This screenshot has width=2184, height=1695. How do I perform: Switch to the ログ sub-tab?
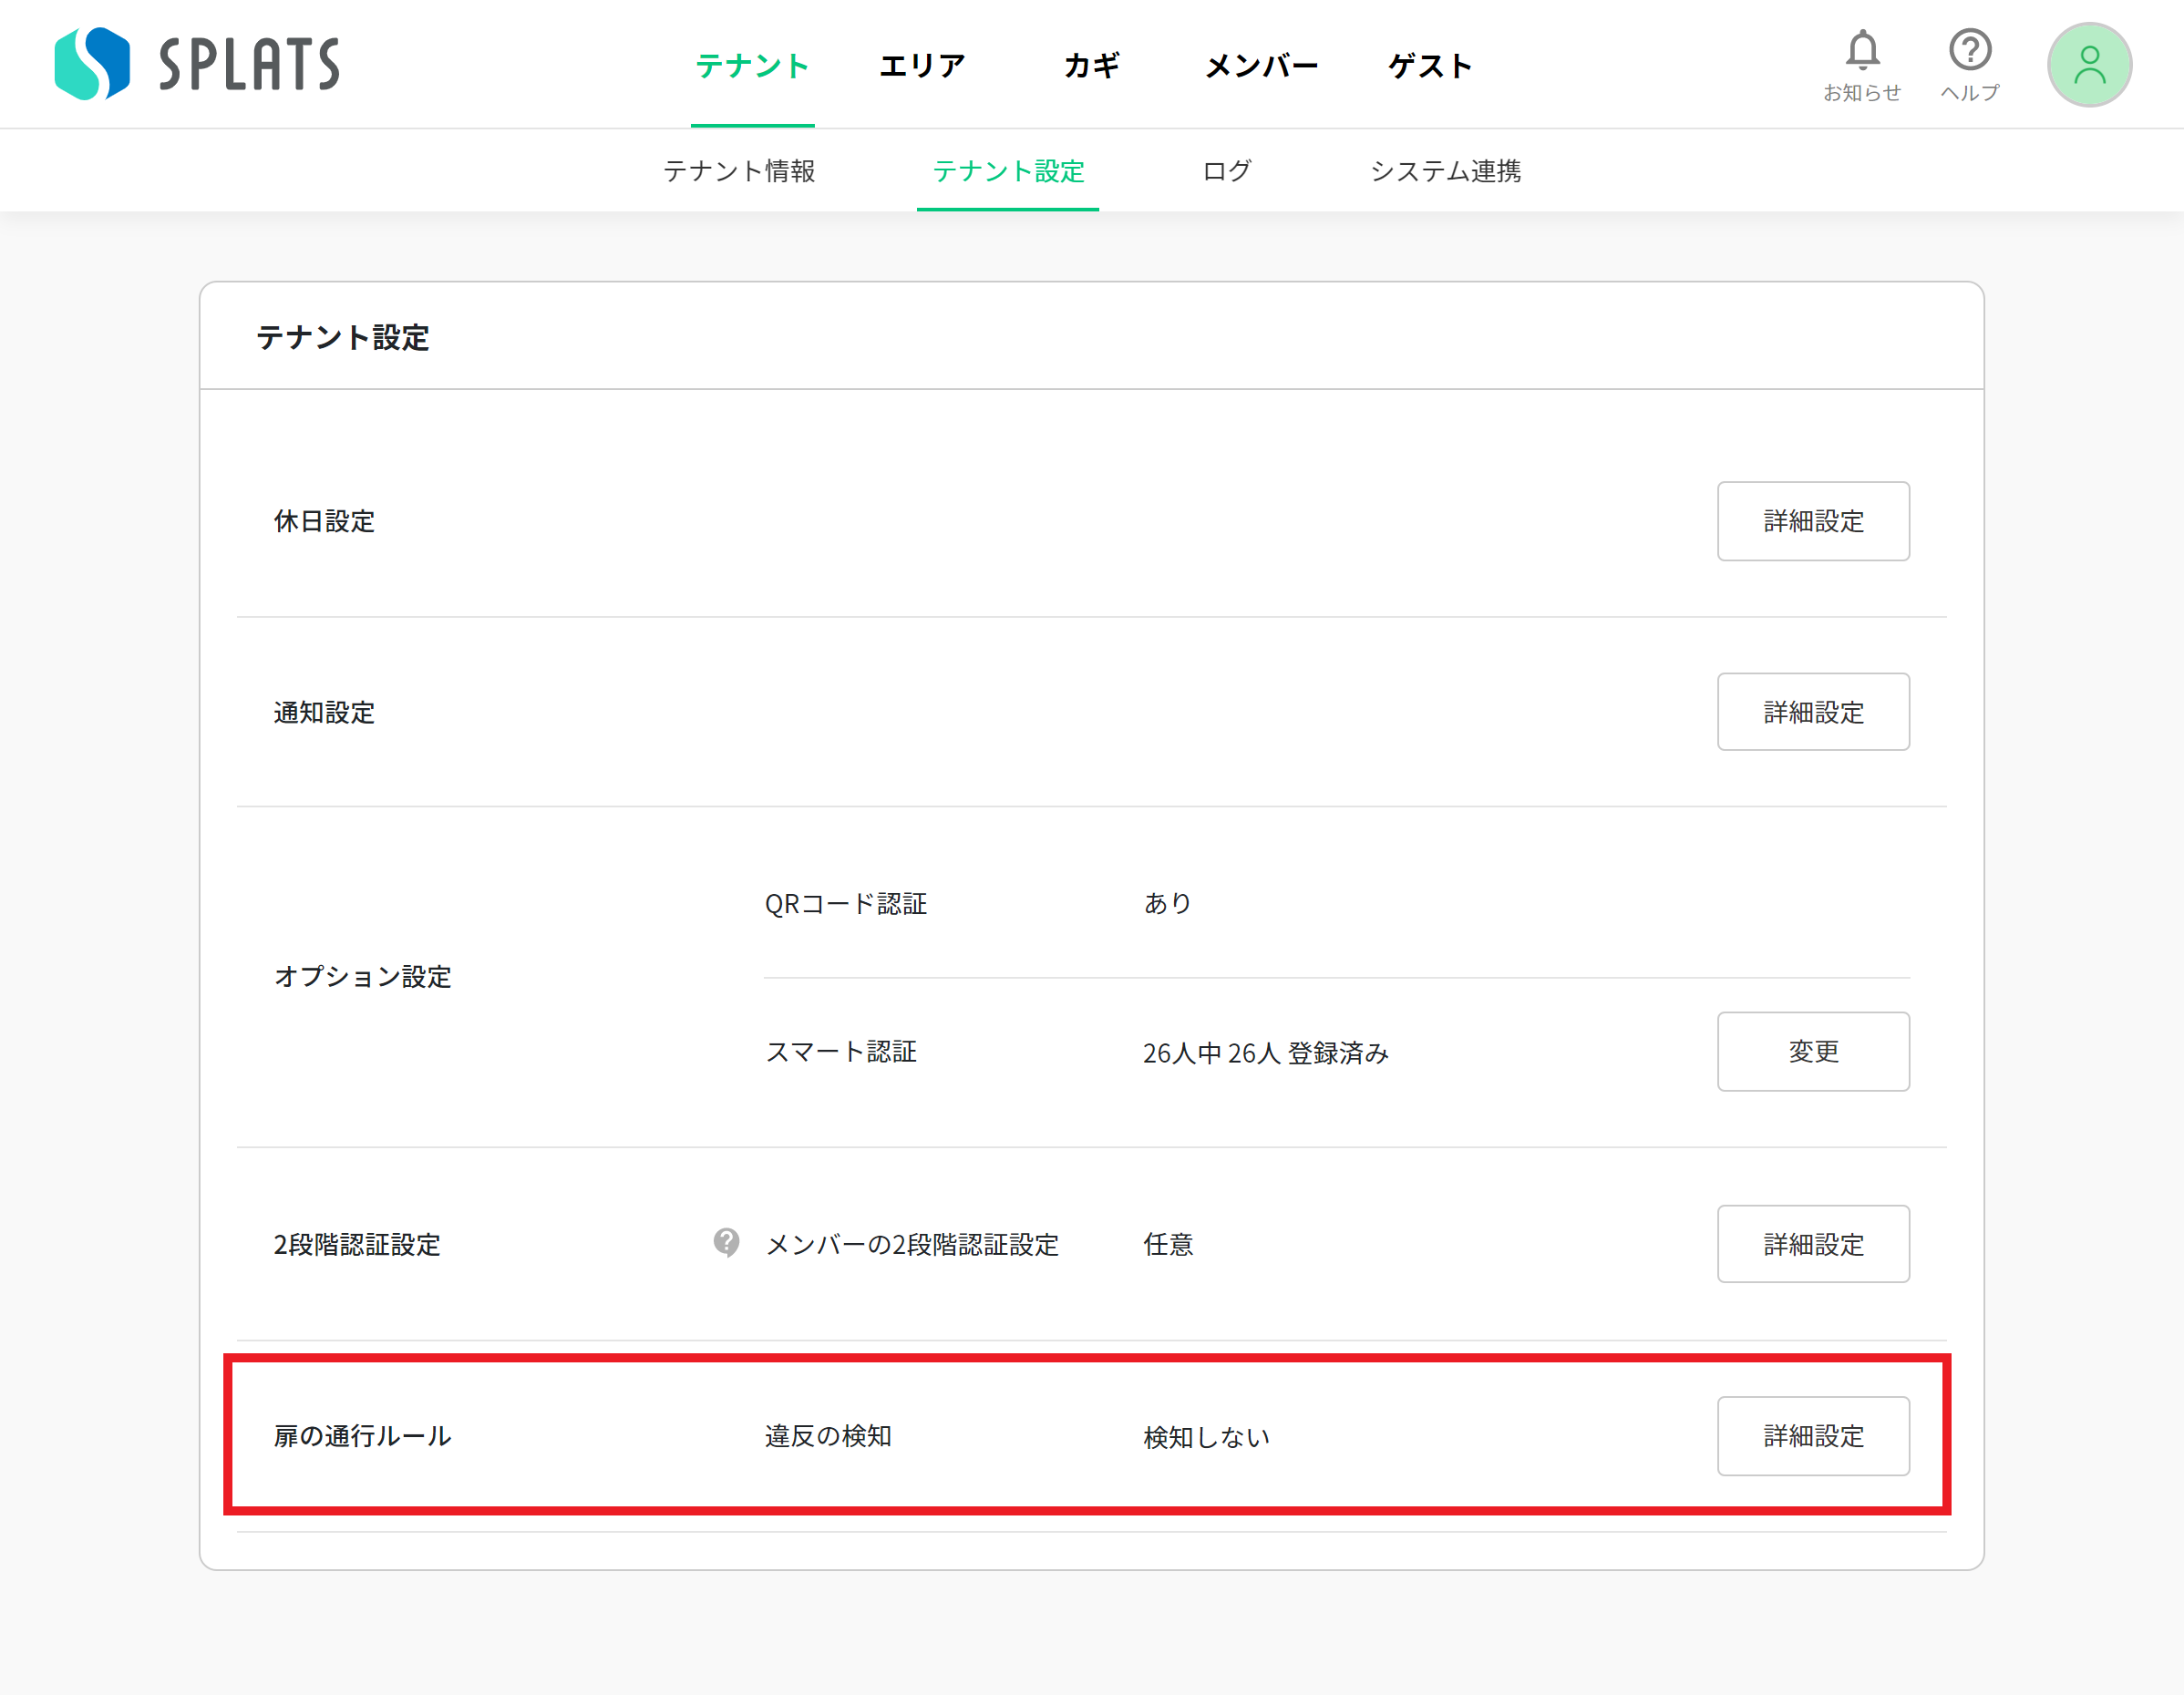1226,171
